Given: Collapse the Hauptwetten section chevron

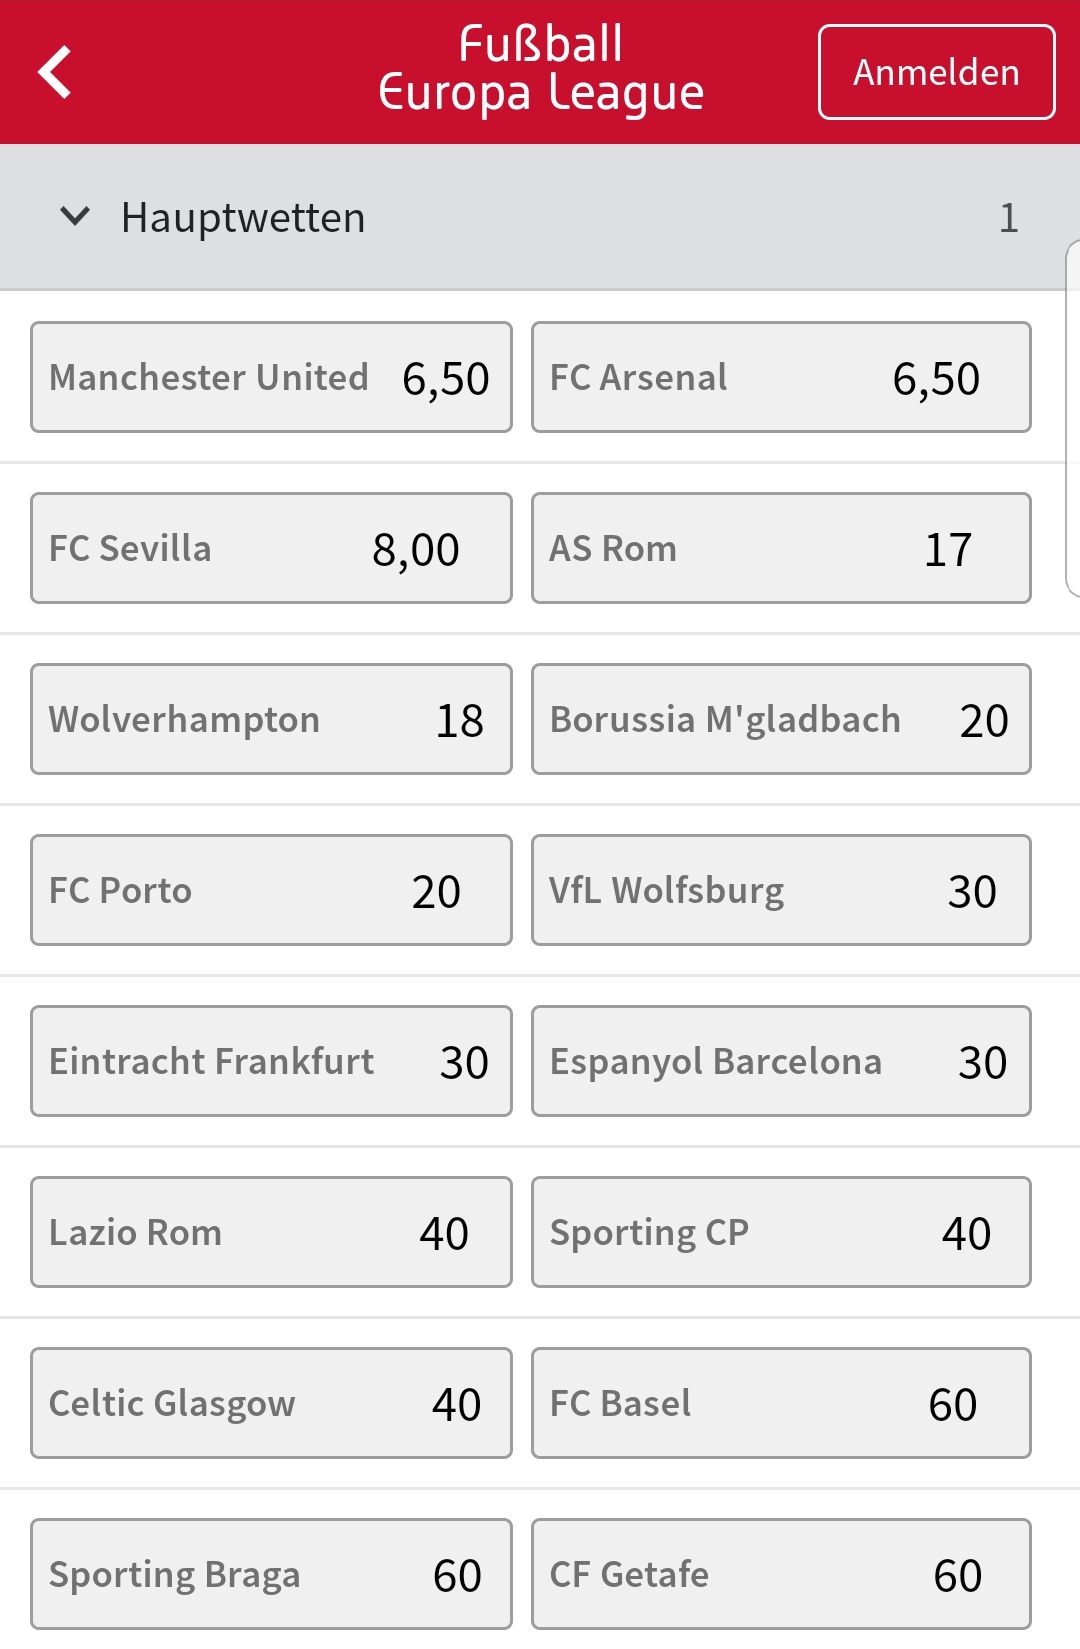Looking at the screenshot, I should pos(75,216).
